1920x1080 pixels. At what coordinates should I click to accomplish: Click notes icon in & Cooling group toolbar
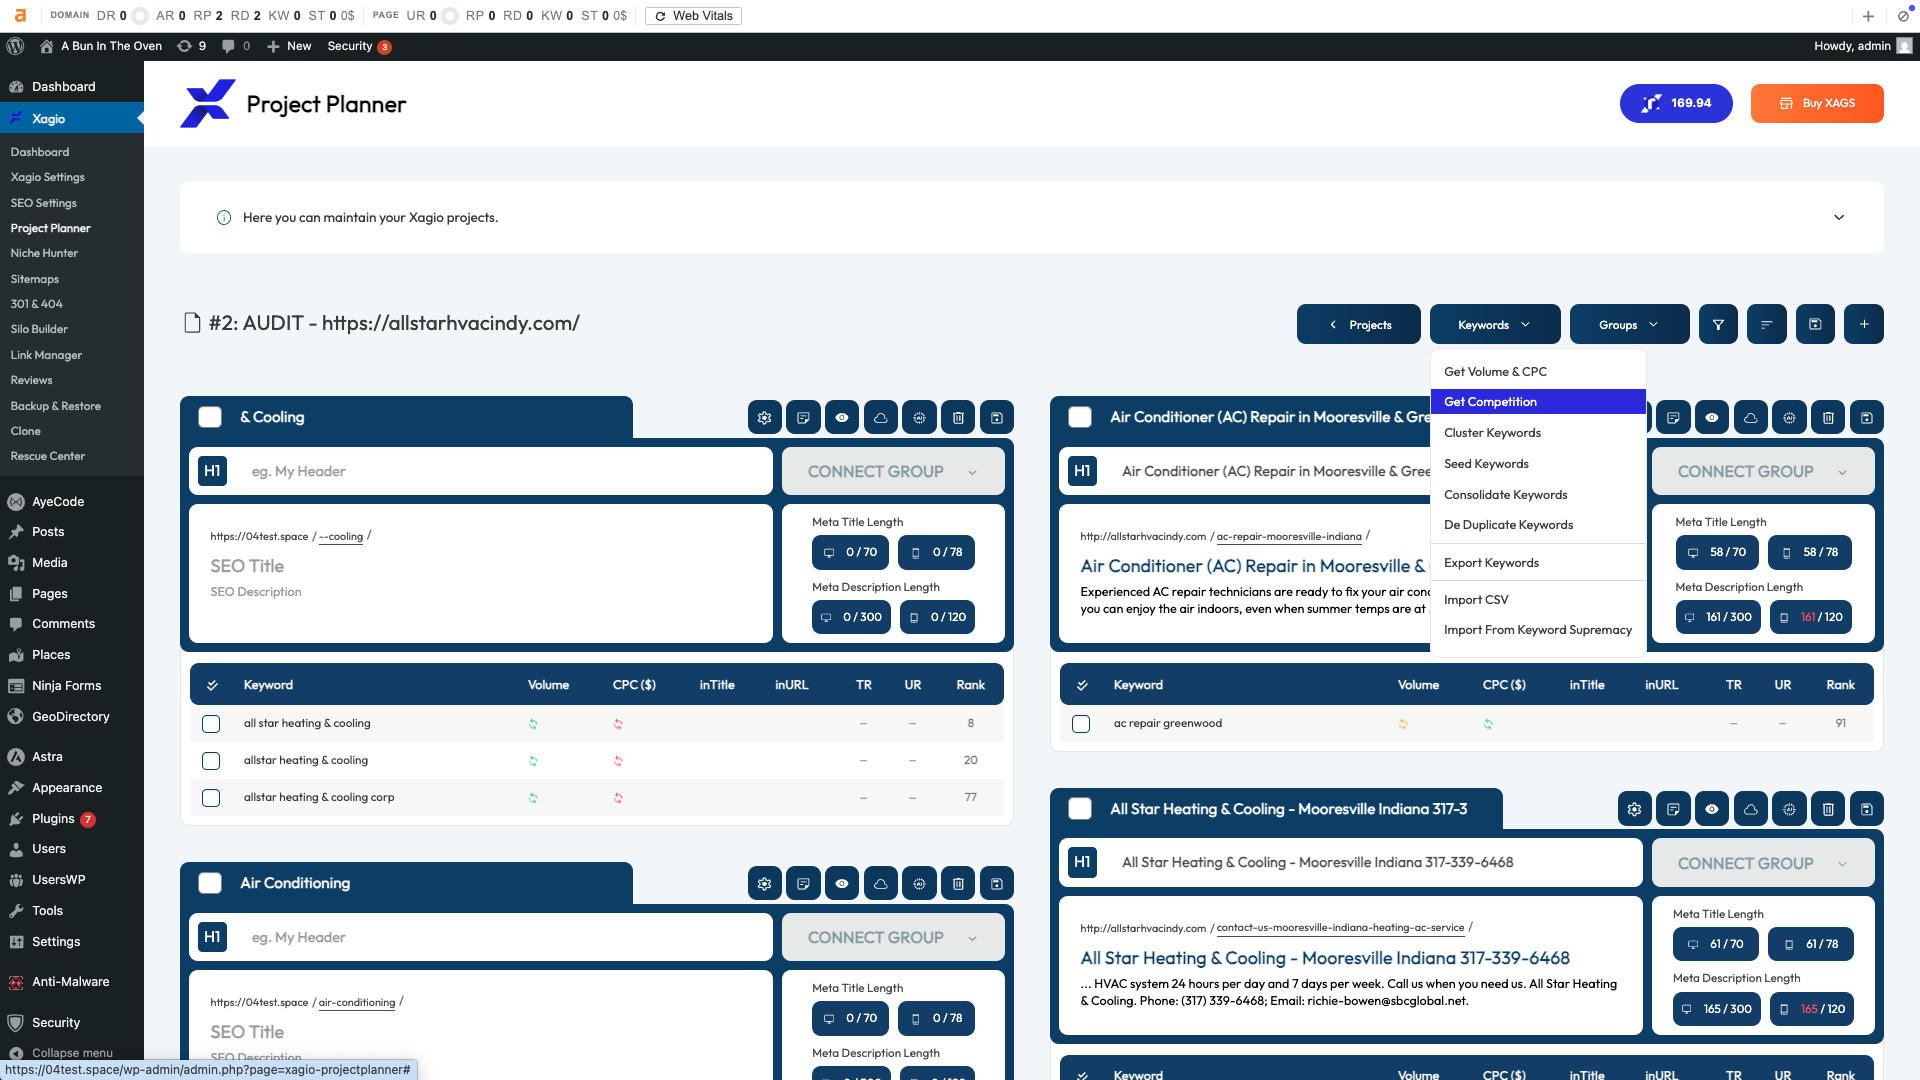(803, 418)
